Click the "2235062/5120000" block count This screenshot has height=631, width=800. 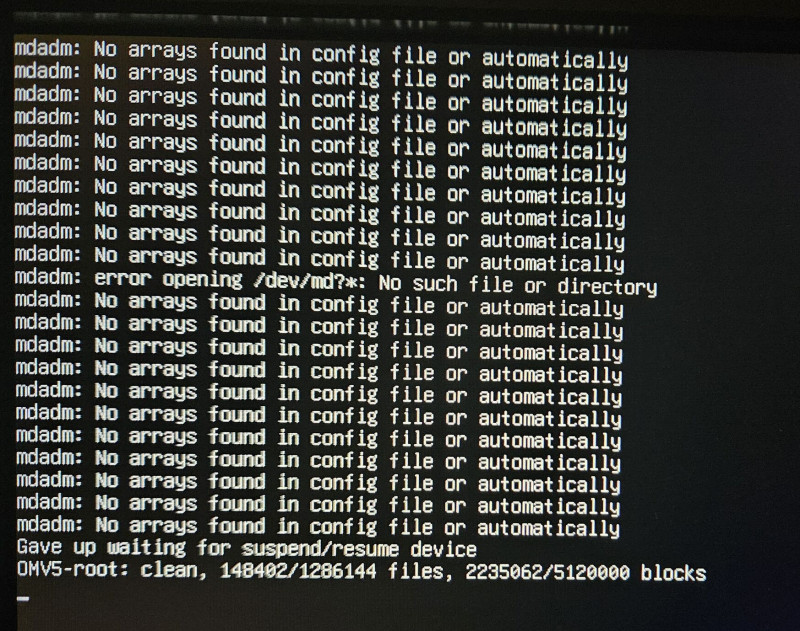coord(547,572)
